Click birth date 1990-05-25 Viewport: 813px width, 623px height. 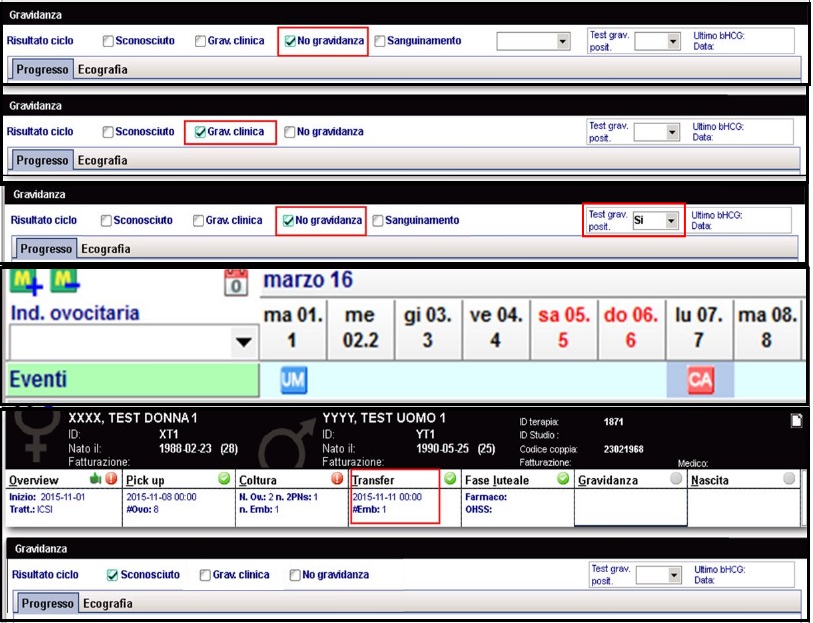pos(442,449)
